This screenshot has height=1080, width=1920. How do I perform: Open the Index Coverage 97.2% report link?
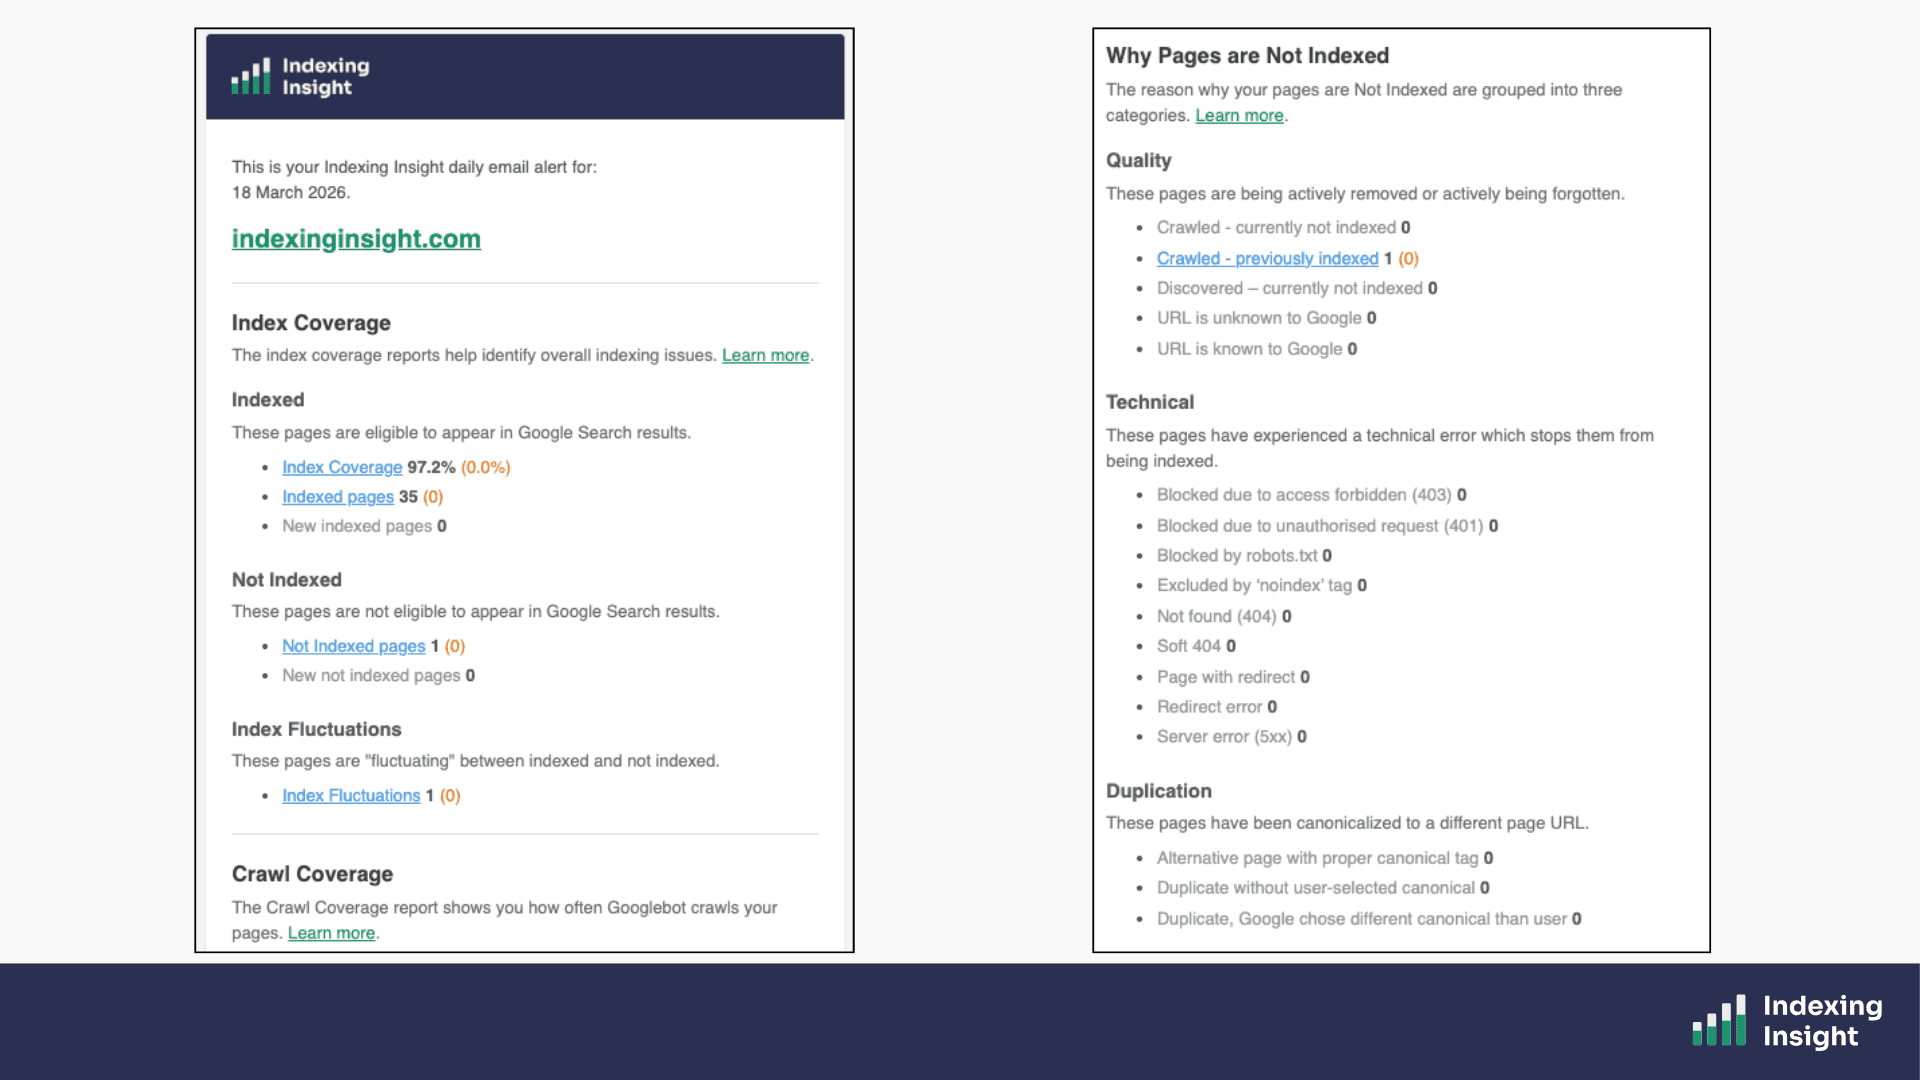(342, 467)
